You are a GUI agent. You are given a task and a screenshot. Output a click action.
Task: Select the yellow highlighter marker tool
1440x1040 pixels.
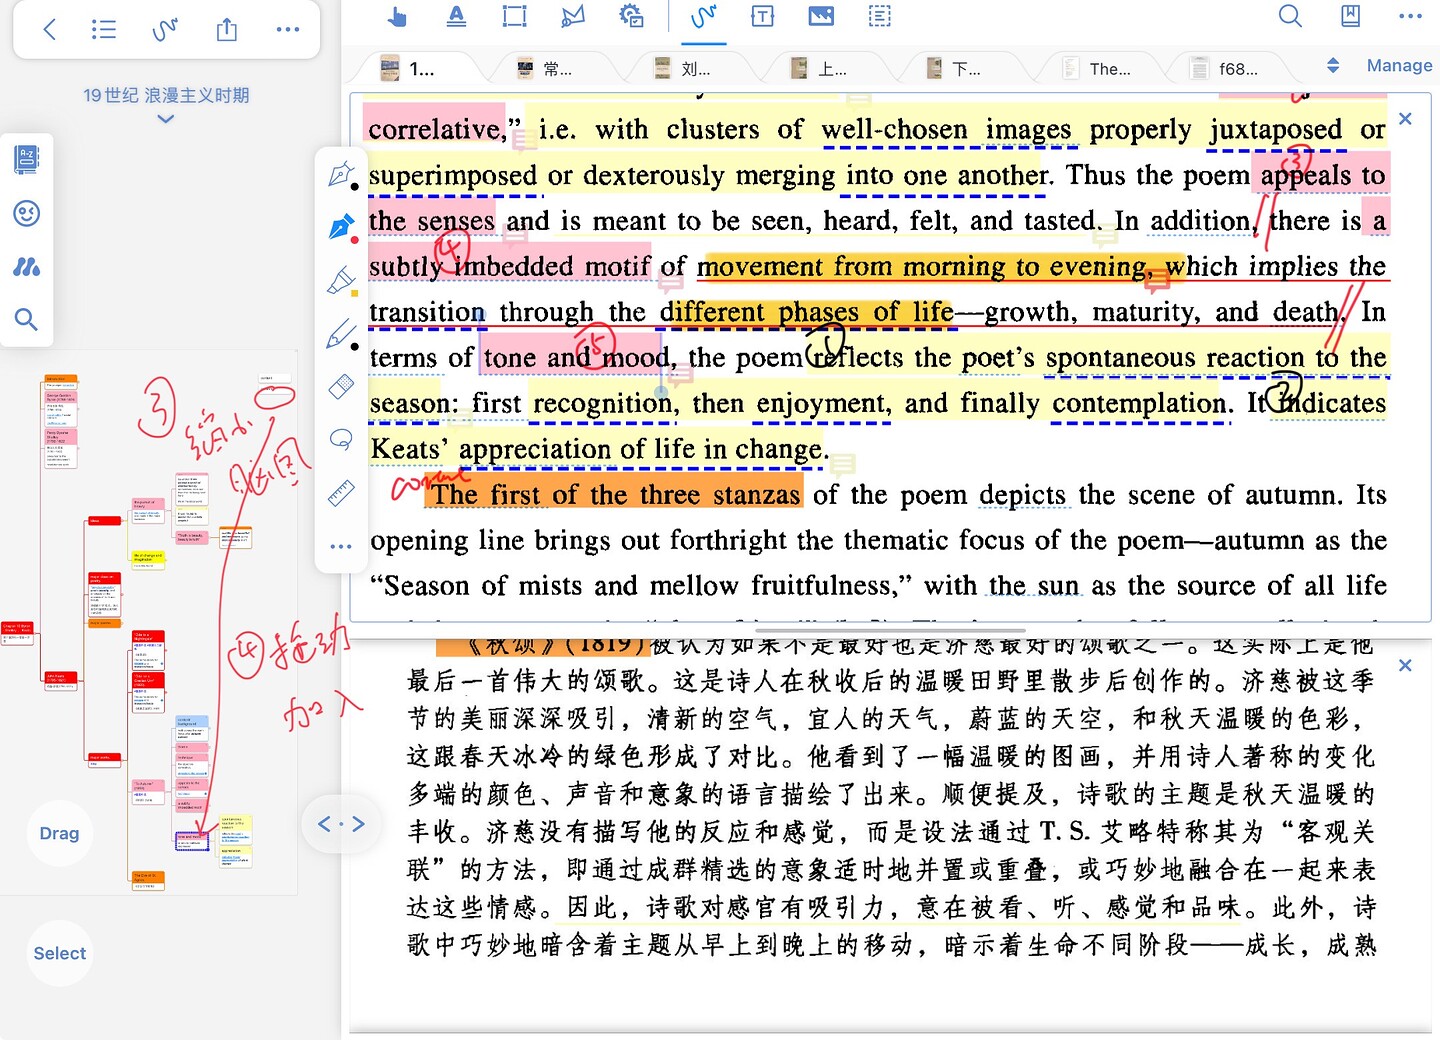341,281
